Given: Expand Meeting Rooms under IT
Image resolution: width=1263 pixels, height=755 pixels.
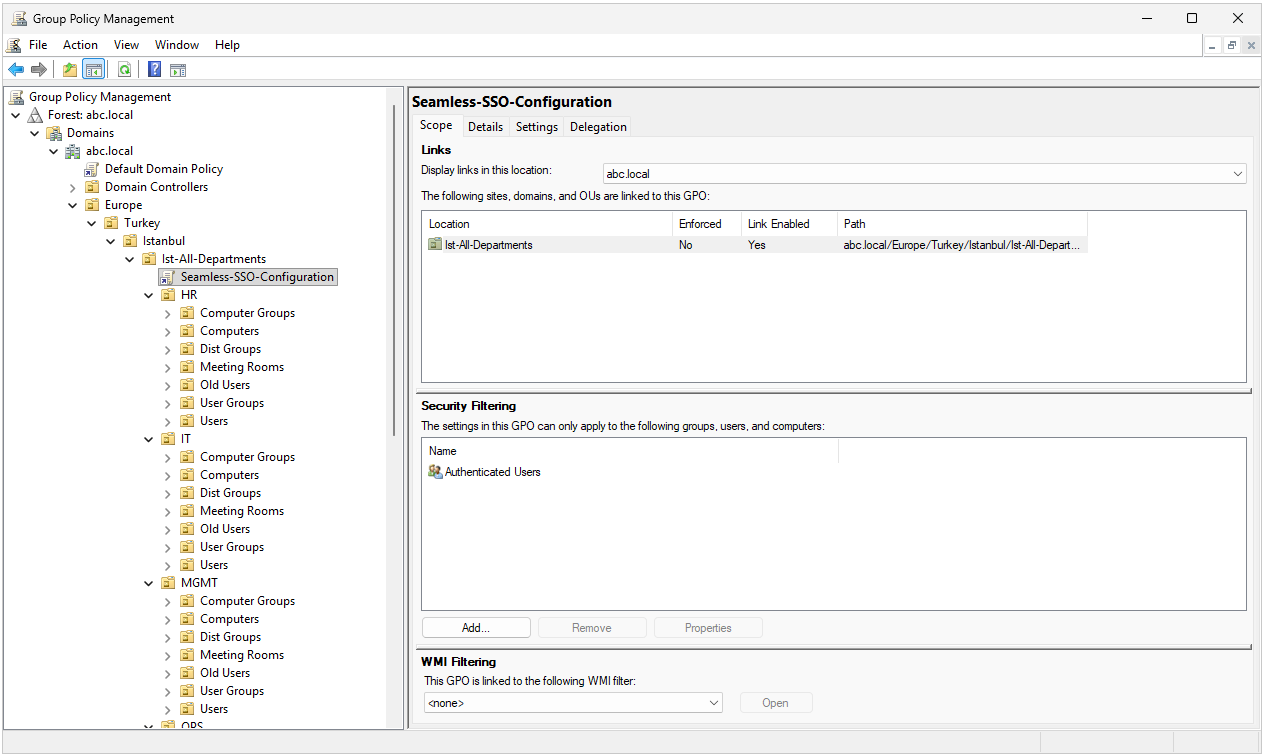Looking at the screenshot, I should click(x=168, y=511).
